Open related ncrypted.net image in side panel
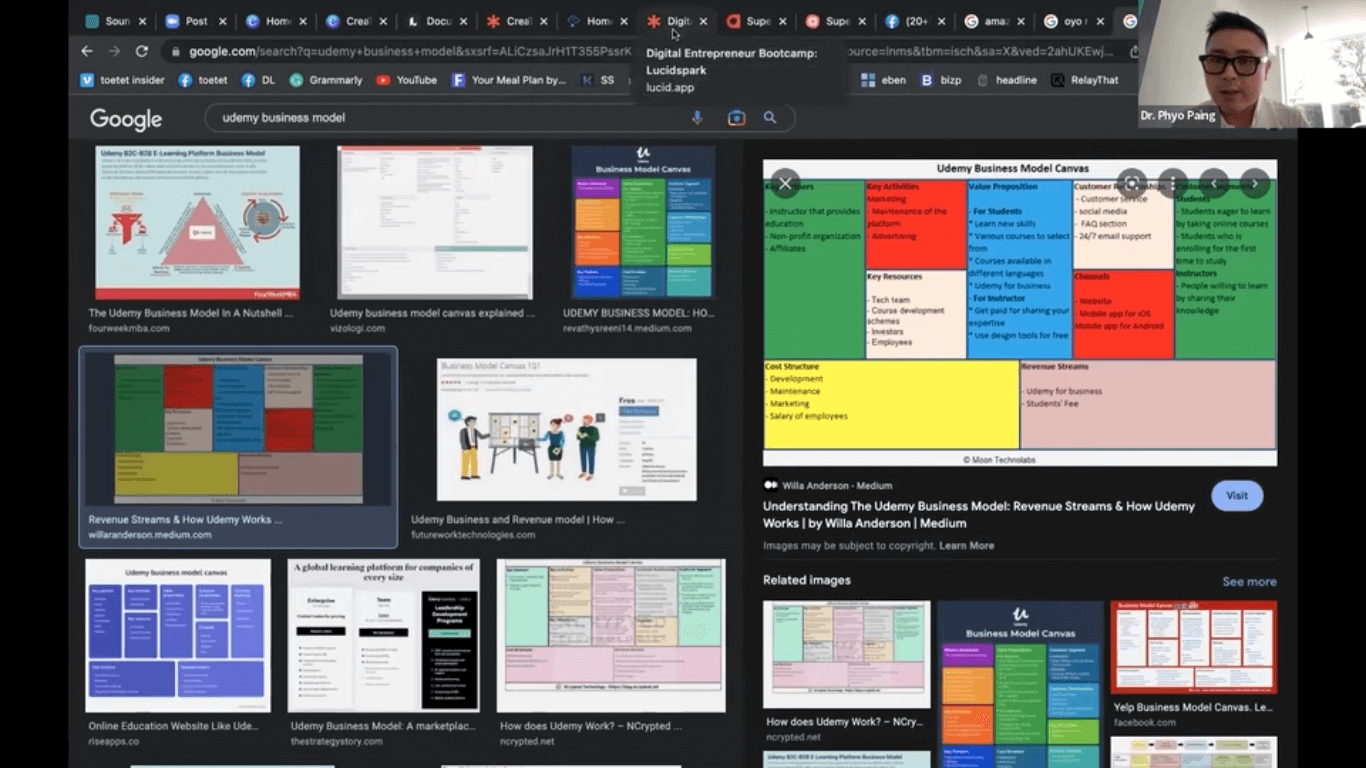Screen dimensions: 1366x768 coord(846,654)
